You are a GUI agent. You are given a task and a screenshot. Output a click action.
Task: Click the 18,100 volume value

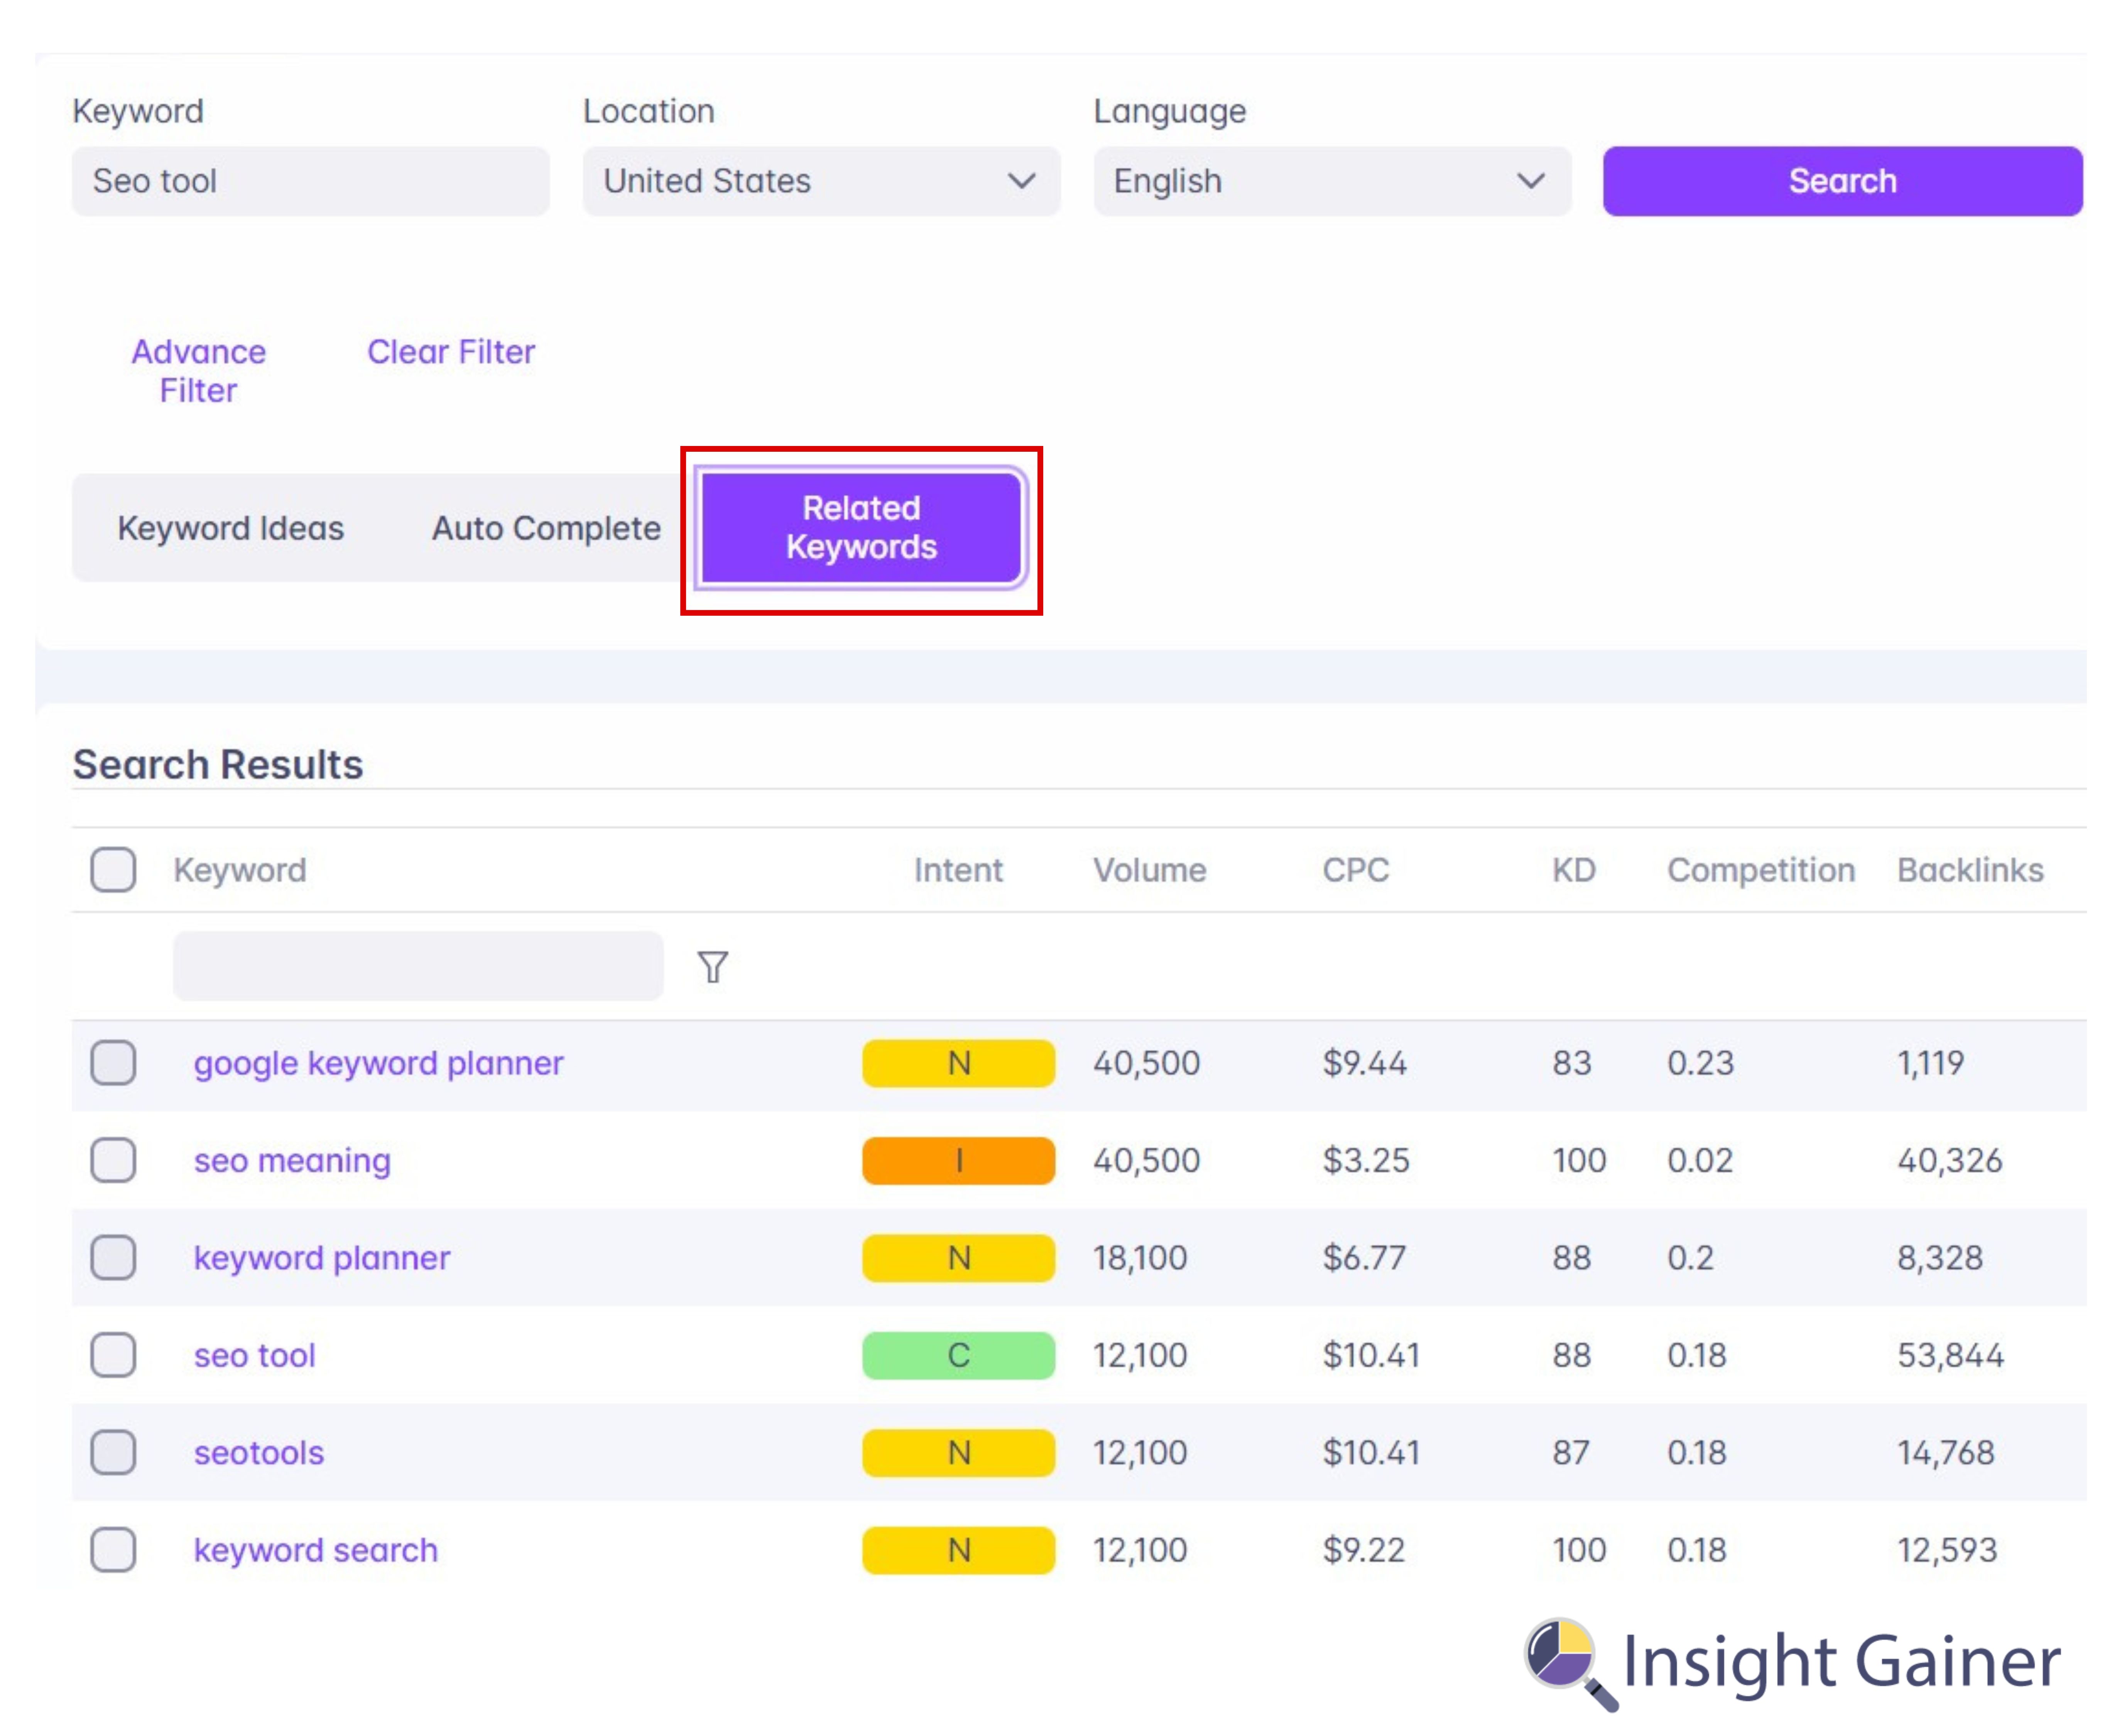tap(1140, 1258)
